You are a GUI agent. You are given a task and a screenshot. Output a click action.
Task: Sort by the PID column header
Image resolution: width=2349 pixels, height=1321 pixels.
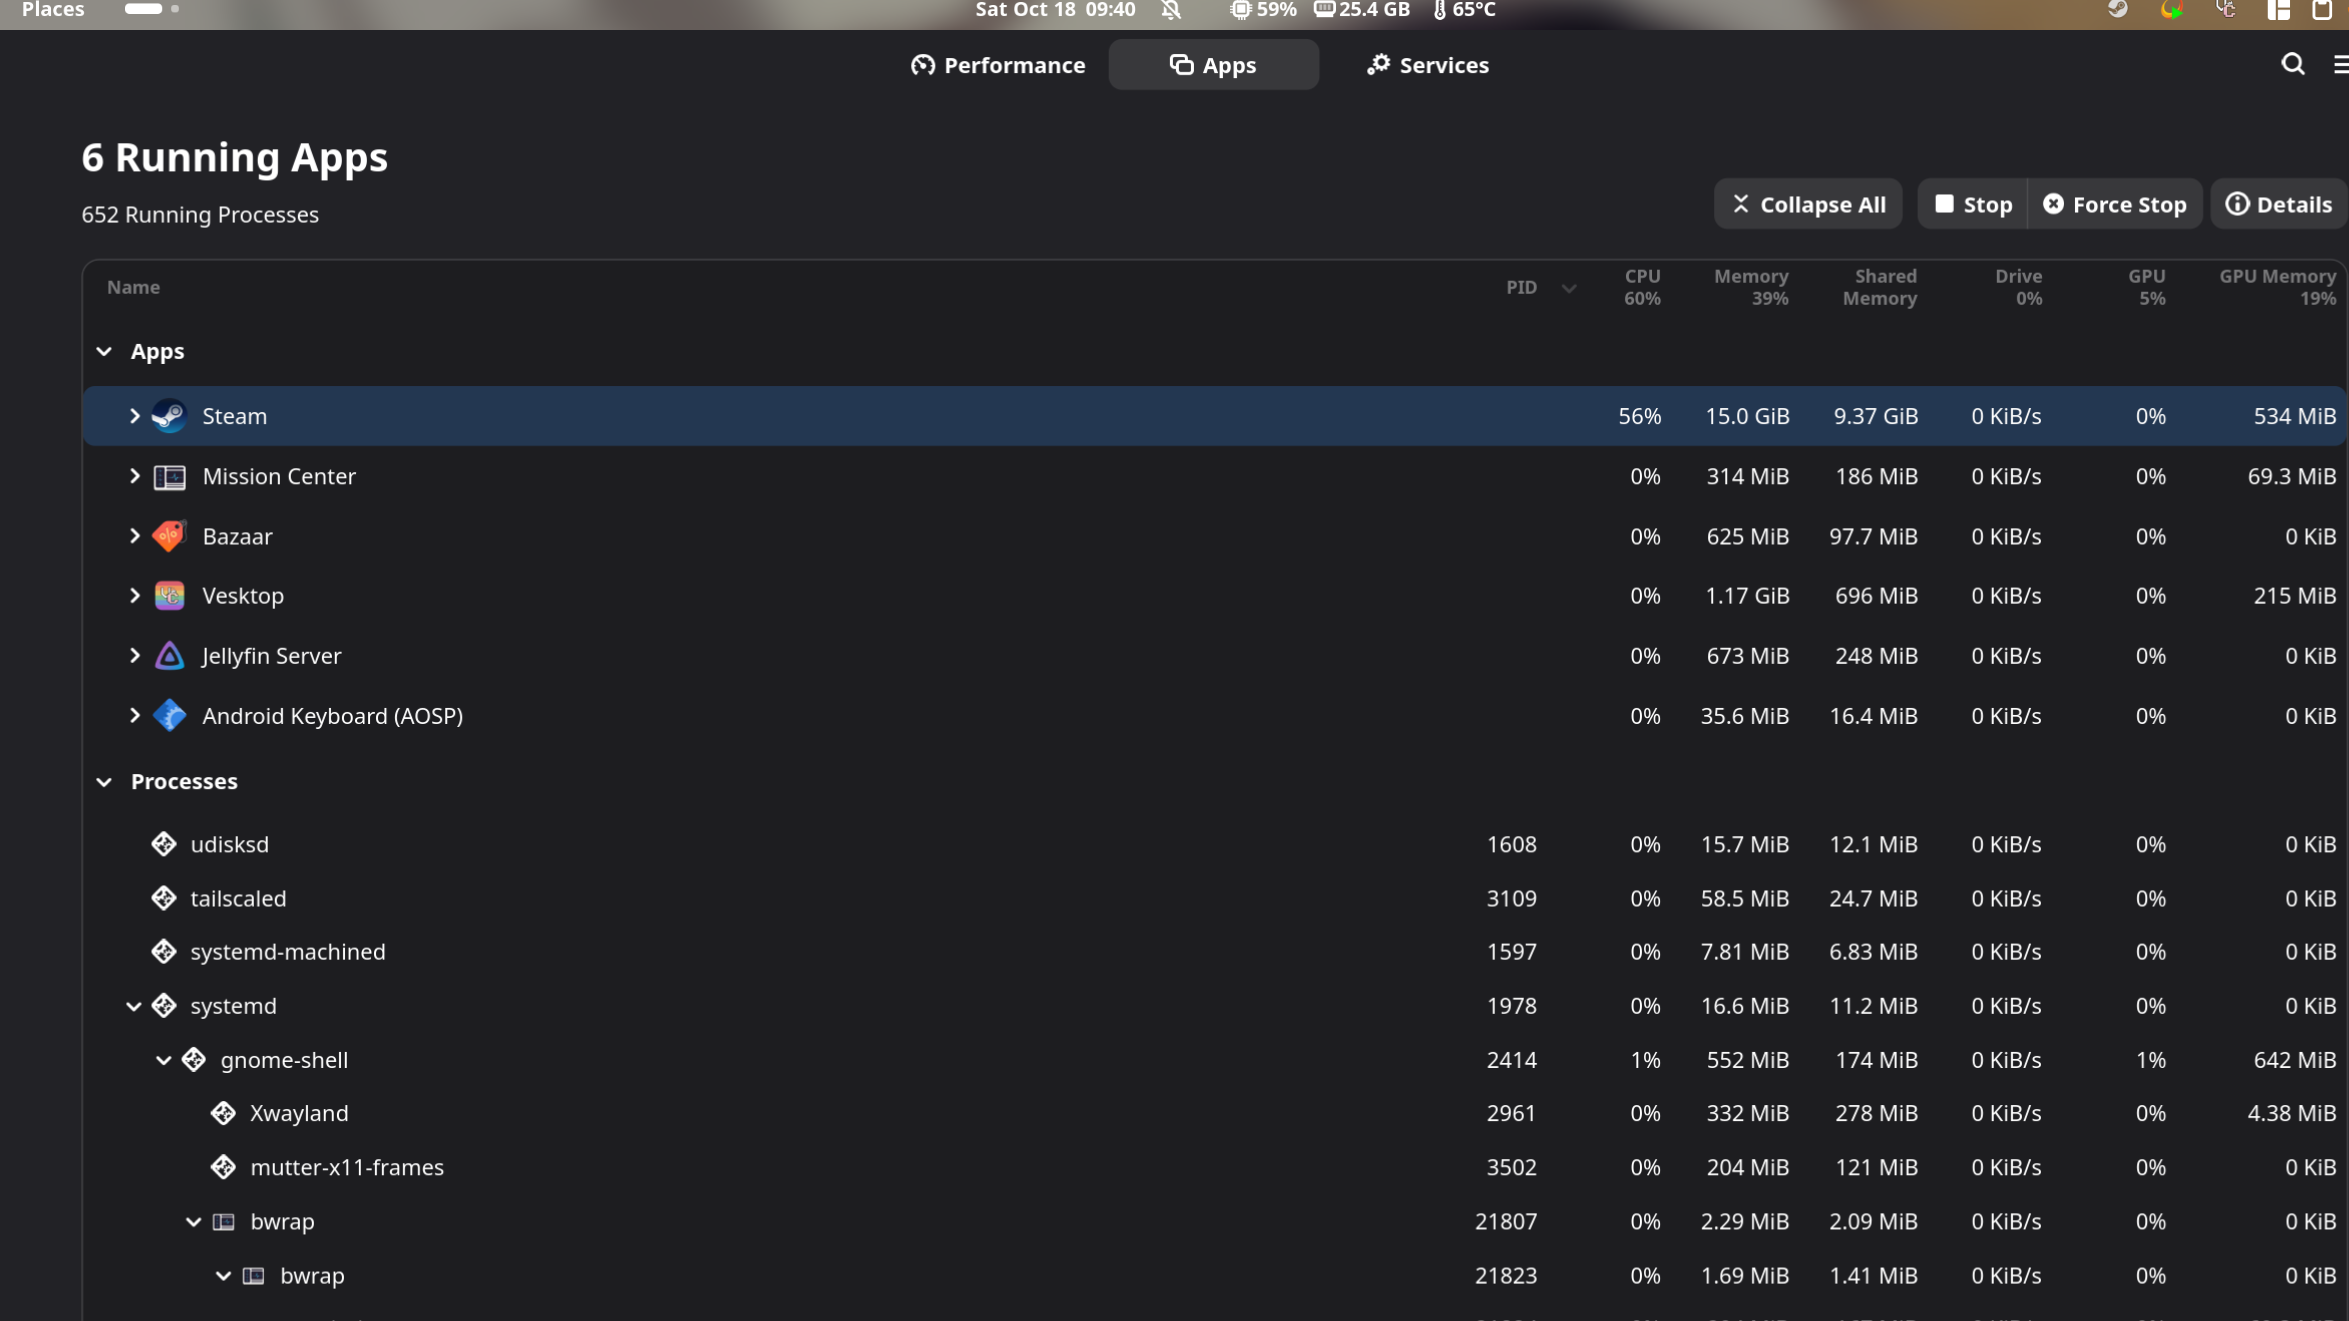(1521, 287)
